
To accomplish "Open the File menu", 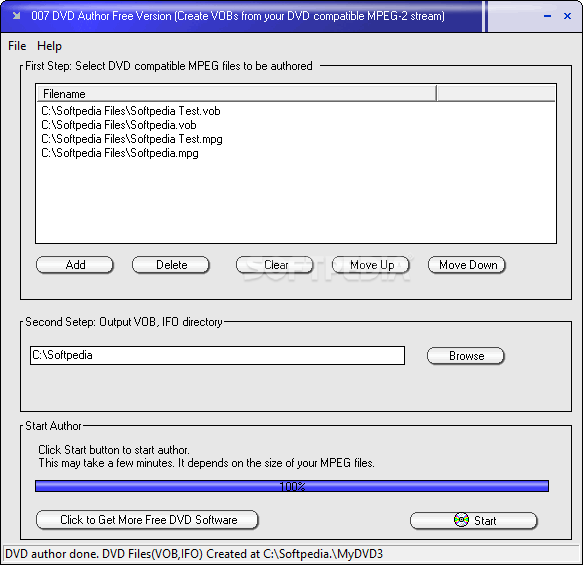I will coord(17,46).
